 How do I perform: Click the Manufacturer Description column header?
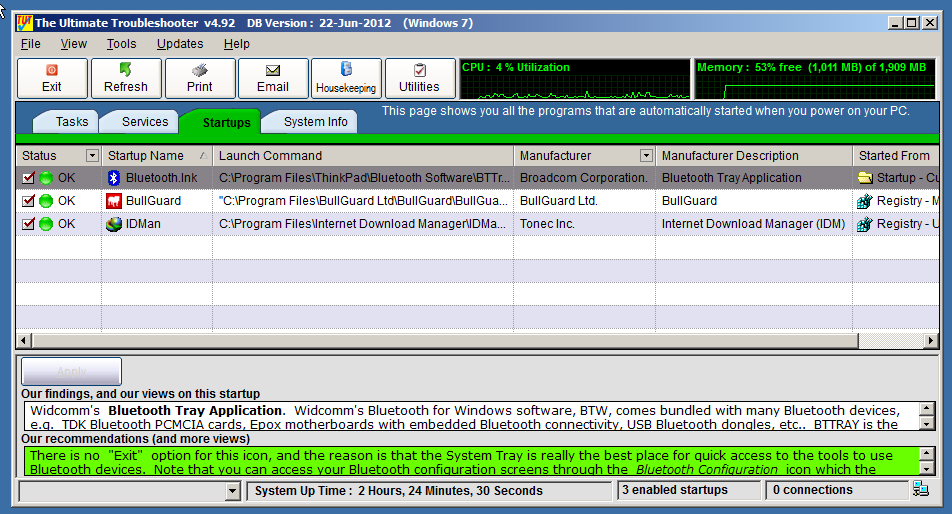754,156
